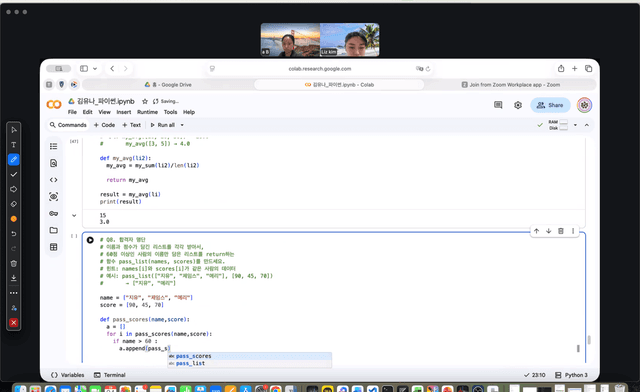Image resolution: width=640 pixels, height=392 pixels.
Task: Open Colab table of contents panel
Action: (x=53, y=146)
